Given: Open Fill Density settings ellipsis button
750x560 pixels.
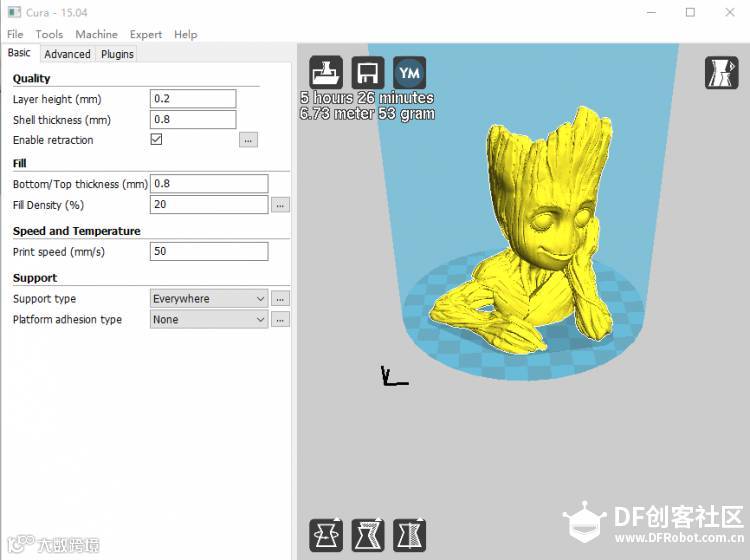Looking at the screenshot, I should pos(280,206).
